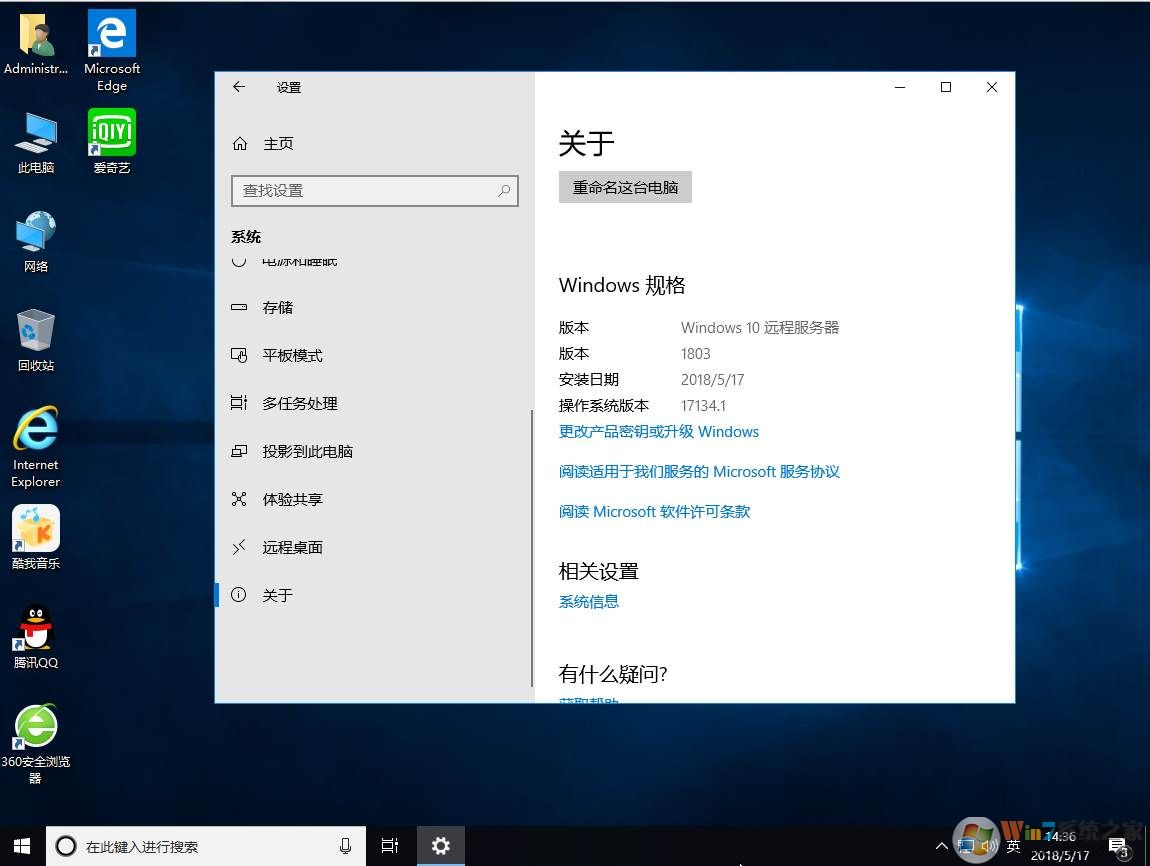Click Rename this PC (重命名这台电脑) button

pos(625,187)
